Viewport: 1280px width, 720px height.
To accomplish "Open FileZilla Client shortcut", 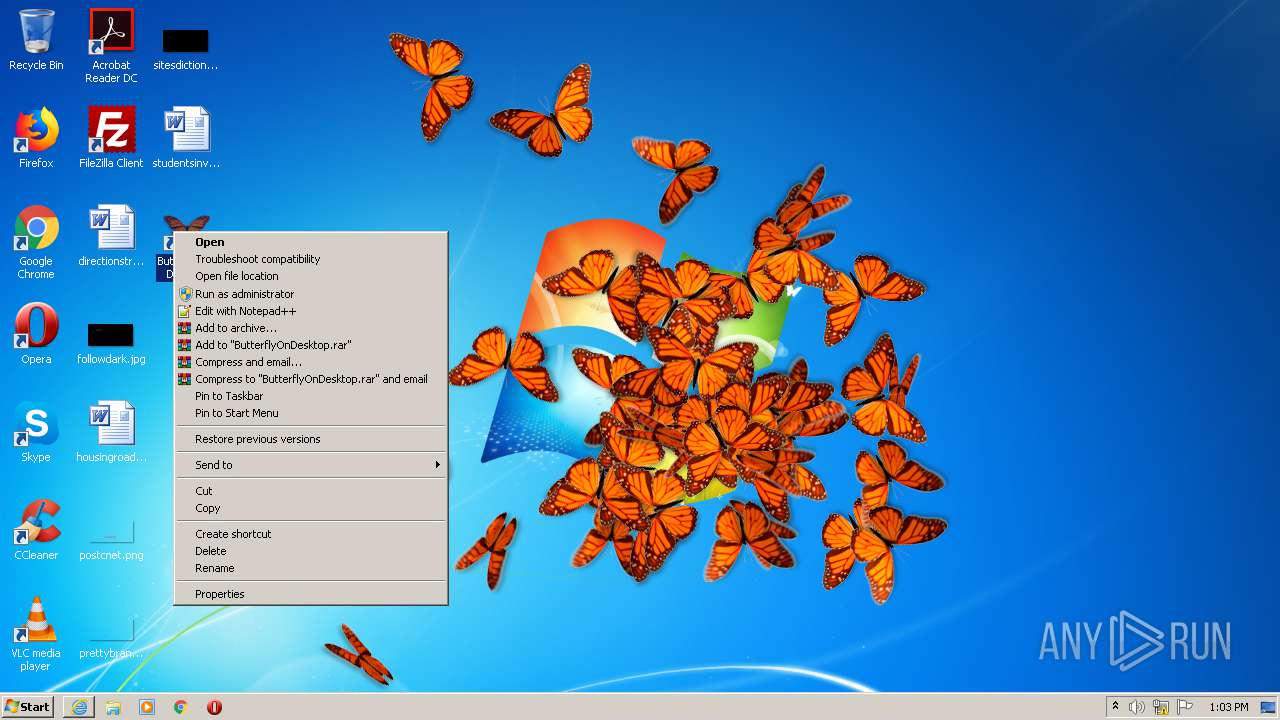I will (x=111, y=138).
